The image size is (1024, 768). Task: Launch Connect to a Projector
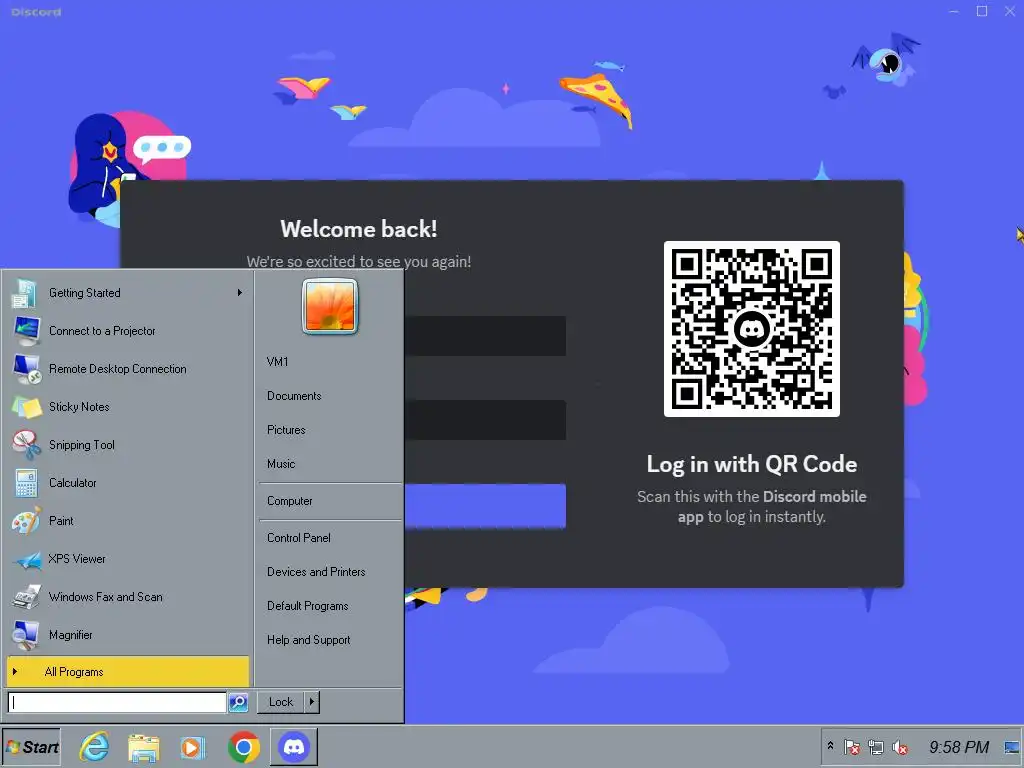pyautogui.click(x=127, y=330)
